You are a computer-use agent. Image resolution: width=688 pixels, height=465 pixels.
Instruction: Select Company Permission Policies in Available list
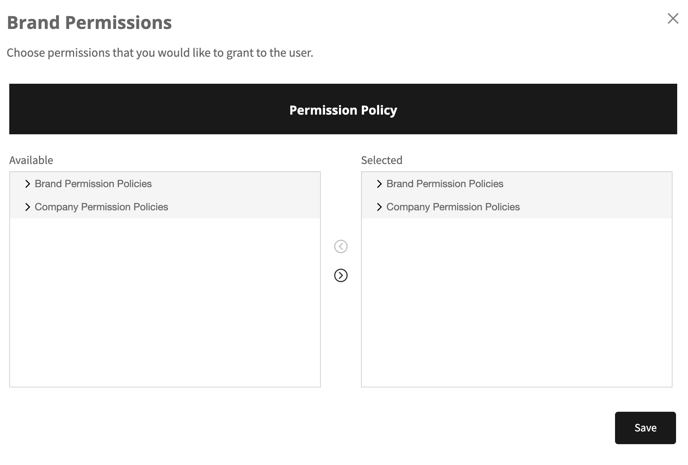101,207
